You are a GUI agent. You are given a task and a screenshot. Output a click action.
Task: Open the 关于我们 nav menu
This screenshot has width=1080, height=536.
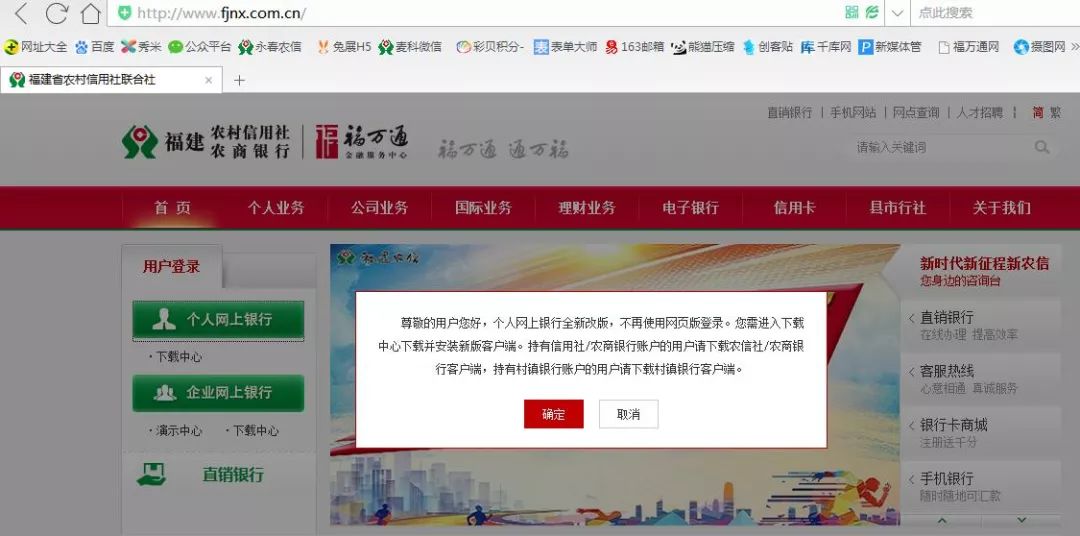pyautogui.click(x=1001, y=207)
